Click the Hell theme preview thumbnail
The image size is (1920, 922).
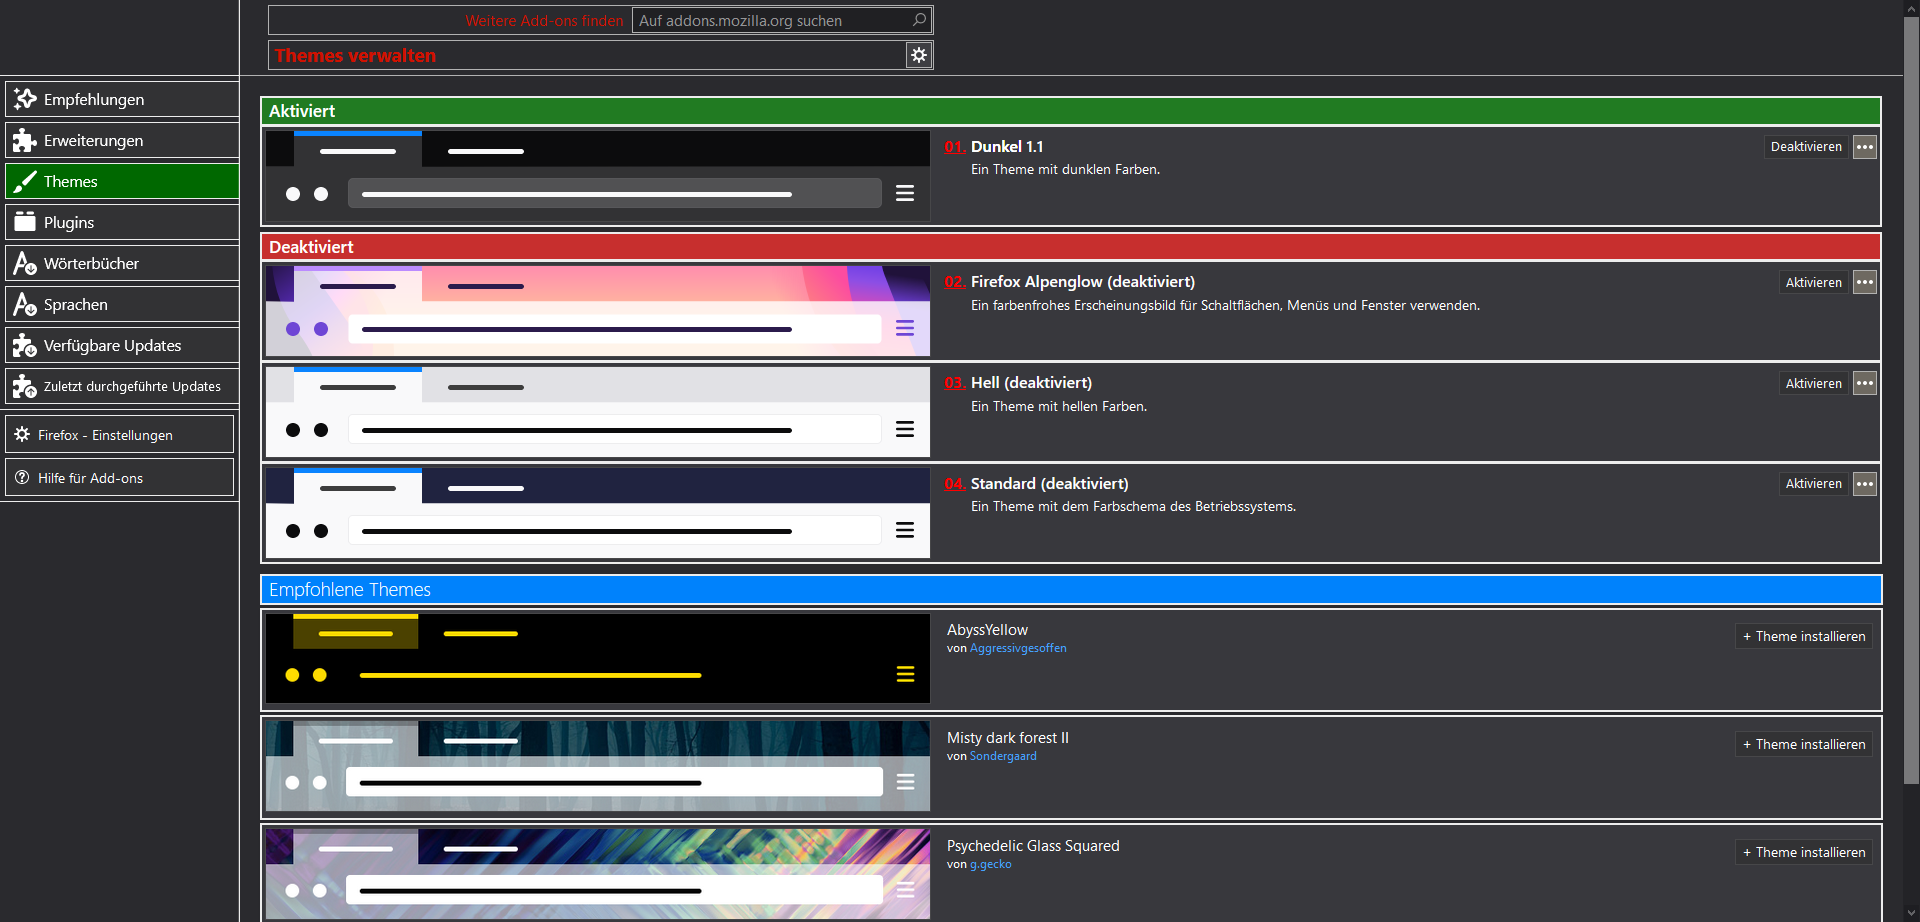coord(598,412)
